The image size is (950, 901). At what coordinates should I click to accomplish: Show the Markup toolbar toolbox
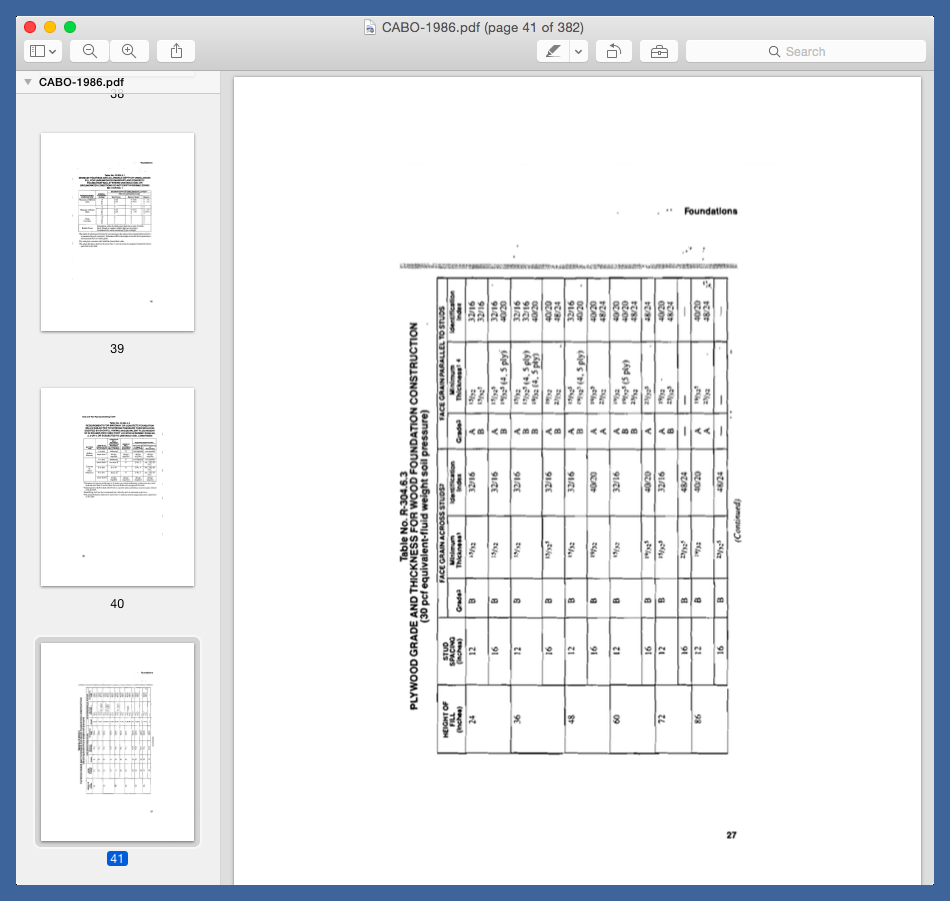click(x=659, y=51)
